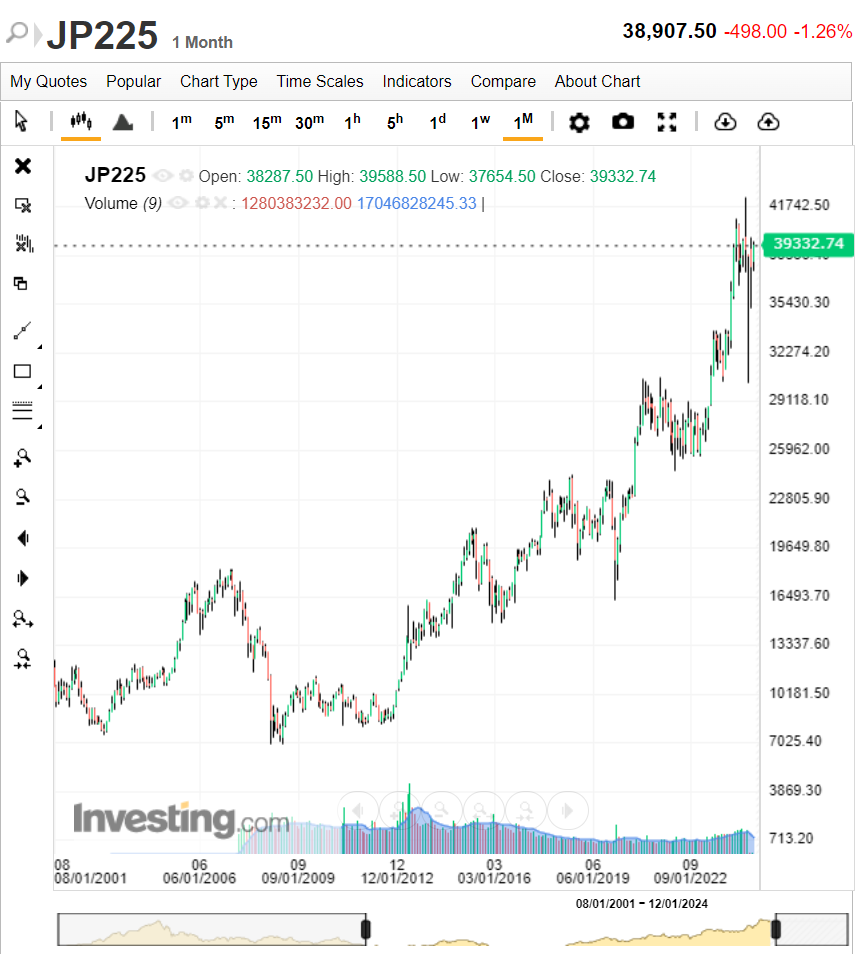Image resolution: width=866 pixels, height=954 pixels.
Task: Select the candlestick chart type icon
Action: (x=81, y=122)
